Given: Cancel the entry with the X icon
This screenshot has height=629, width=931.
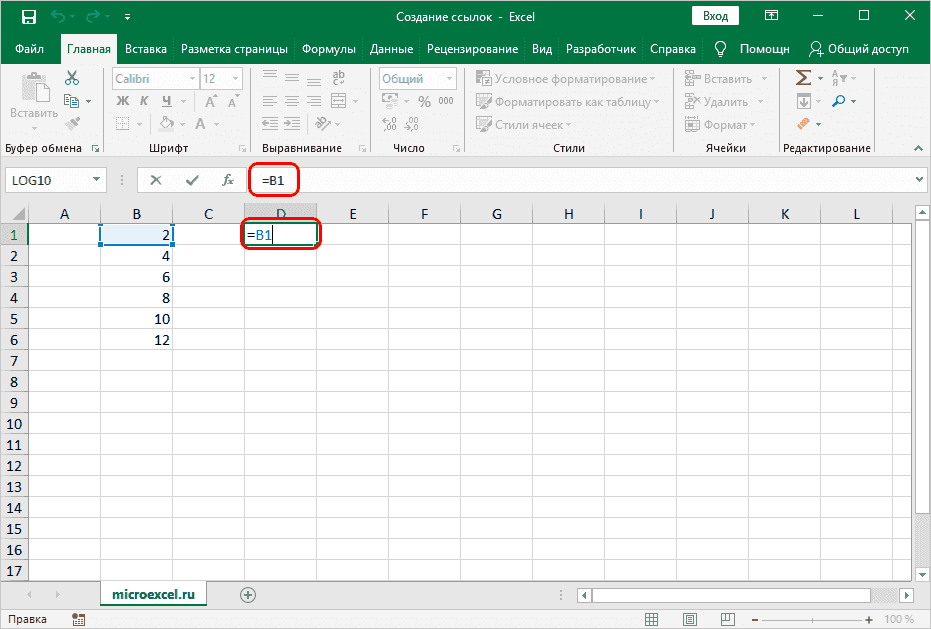Looking at the screenshot, I should coord(155,180).
